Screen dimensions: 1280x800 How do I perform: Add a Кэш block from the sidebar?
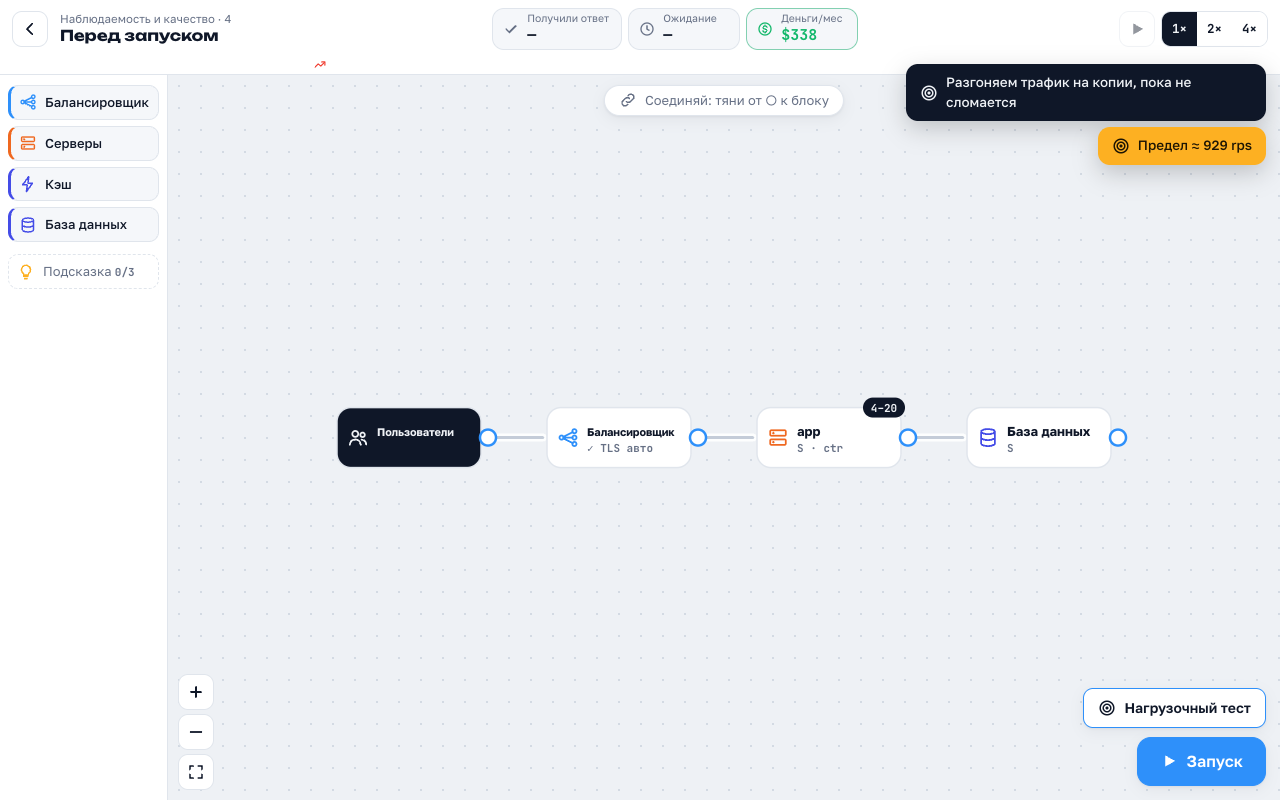(84, 184)
